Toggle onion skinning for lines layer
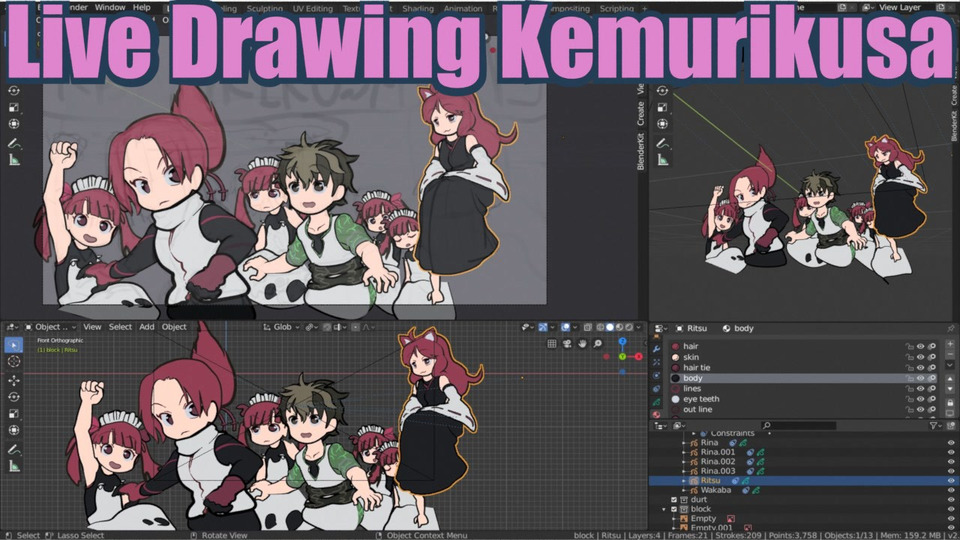The image size is (960, 540). pos(931,388)
